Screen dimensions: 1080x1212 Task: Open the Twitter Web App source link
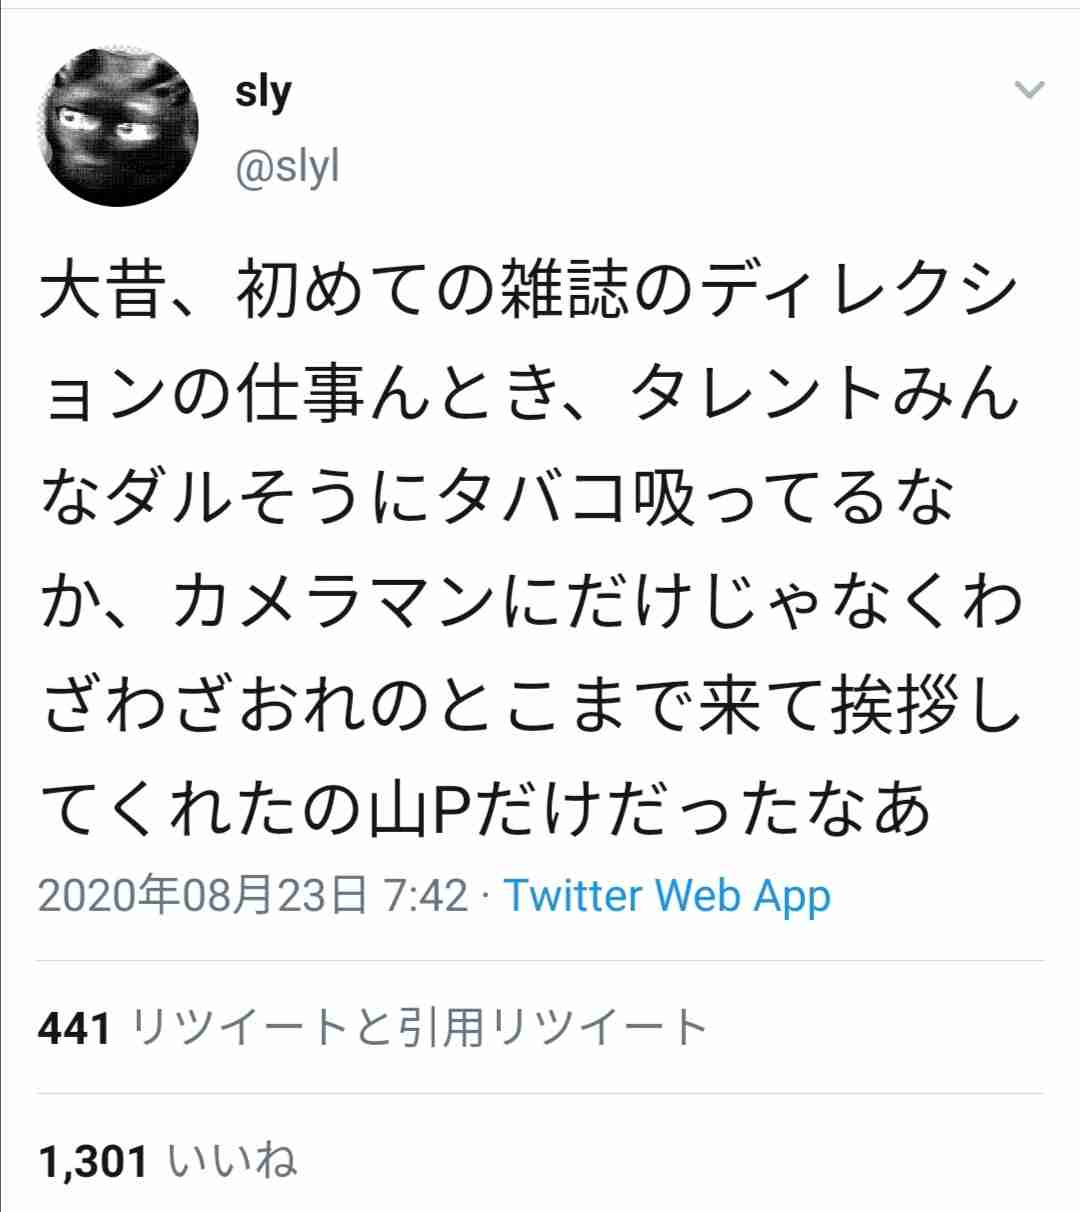point(667,896)
